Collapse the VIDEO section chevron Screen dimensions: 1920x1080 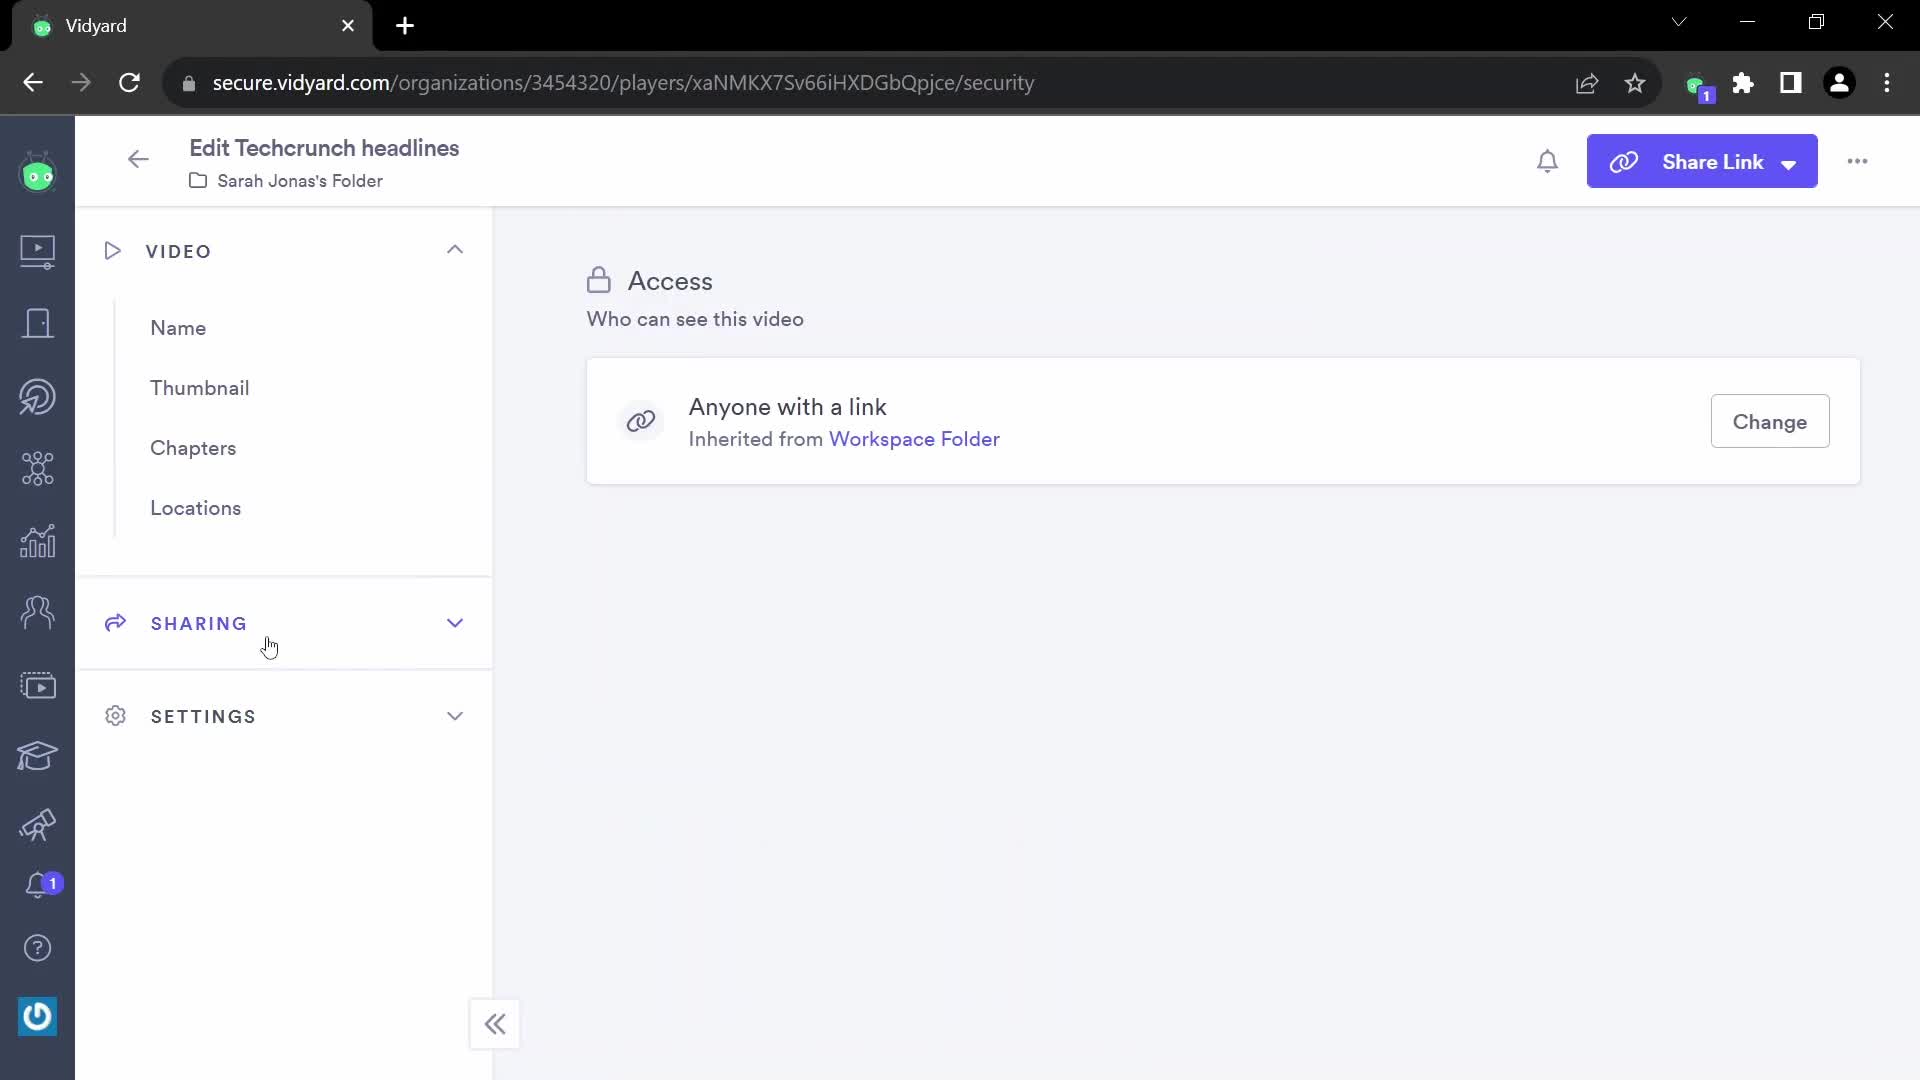click(x=456, y=249)
